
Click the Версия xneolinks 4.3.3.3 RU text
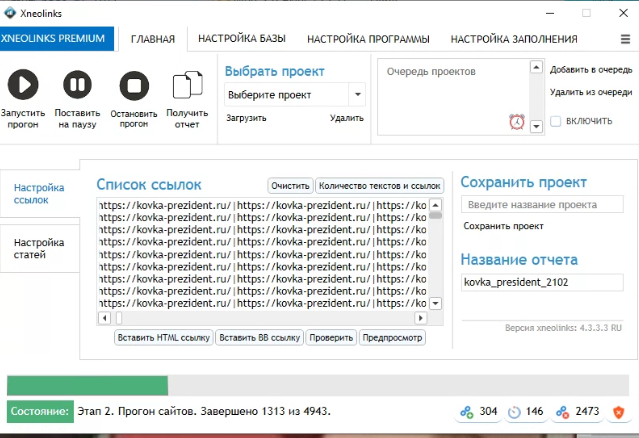click(563, 328)
